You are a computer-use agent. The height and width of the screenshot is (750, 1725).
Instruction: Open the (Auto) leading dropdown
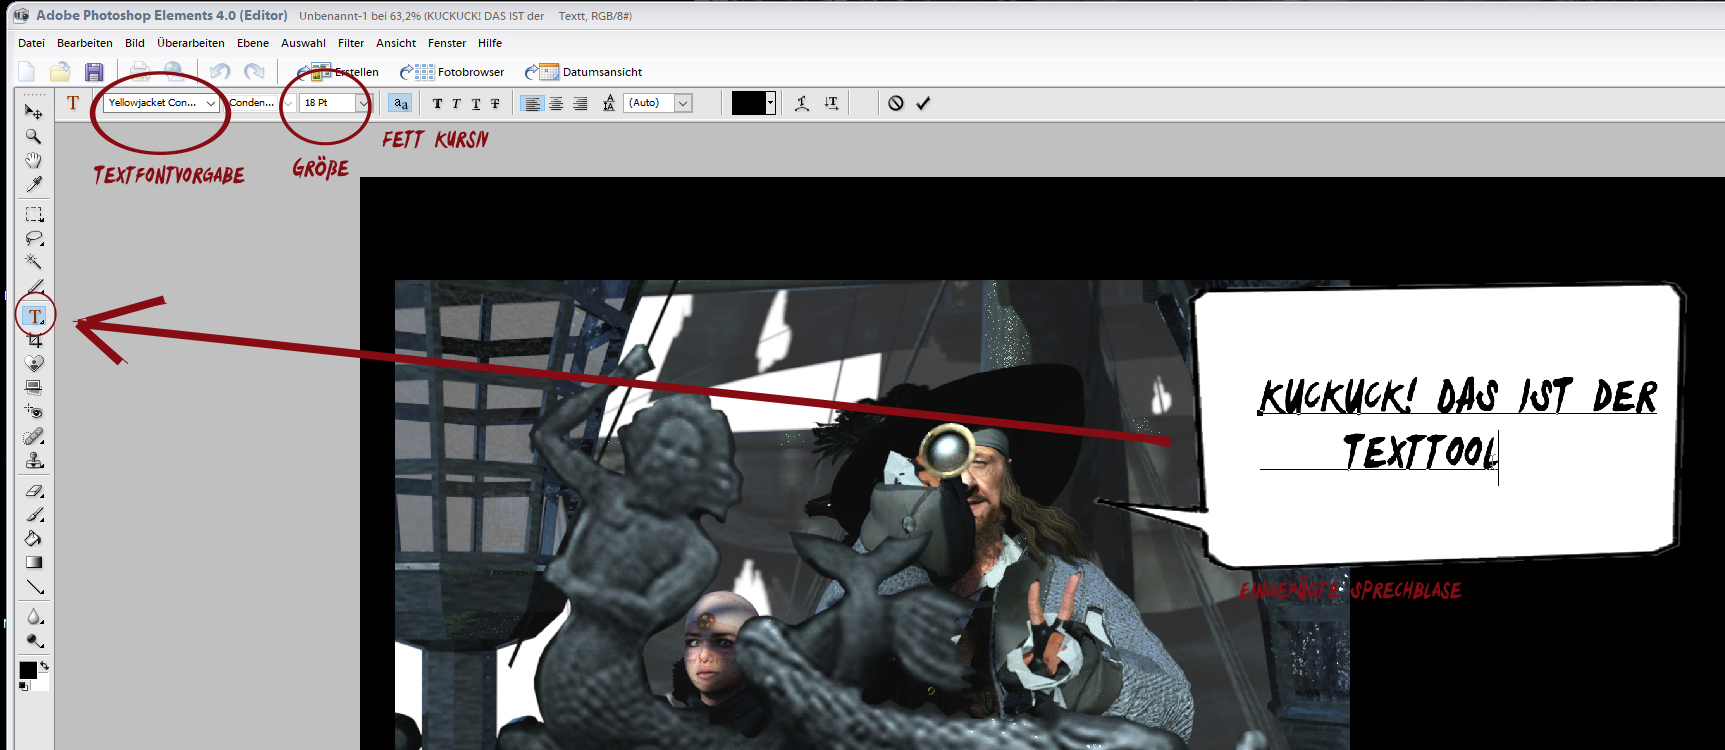click(683, 103)
